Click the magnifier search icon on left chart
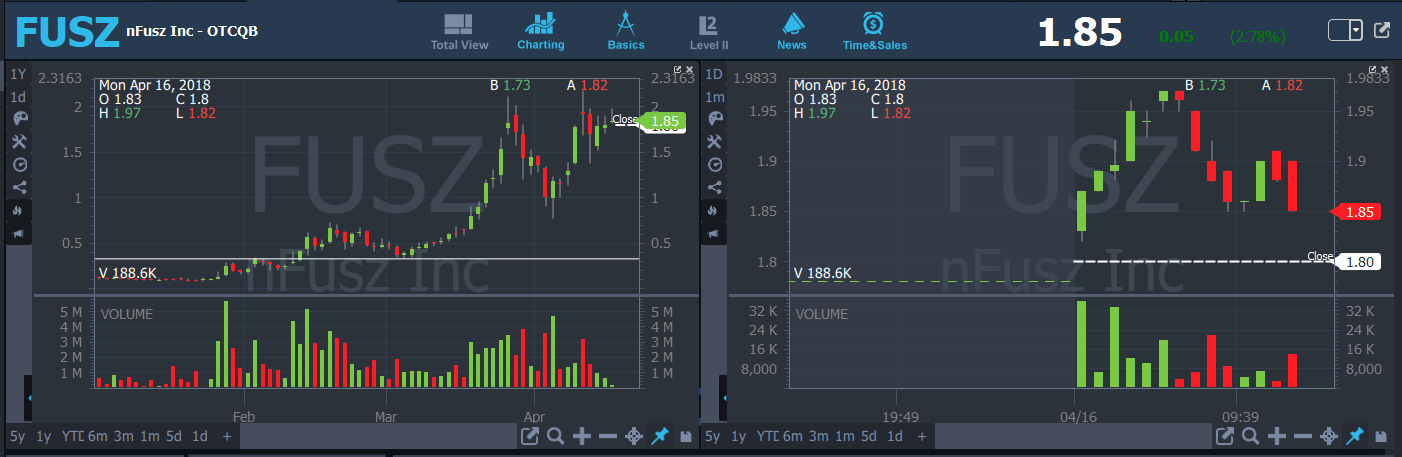Viewport: 1402px width, 457px height. pos(555,436)
